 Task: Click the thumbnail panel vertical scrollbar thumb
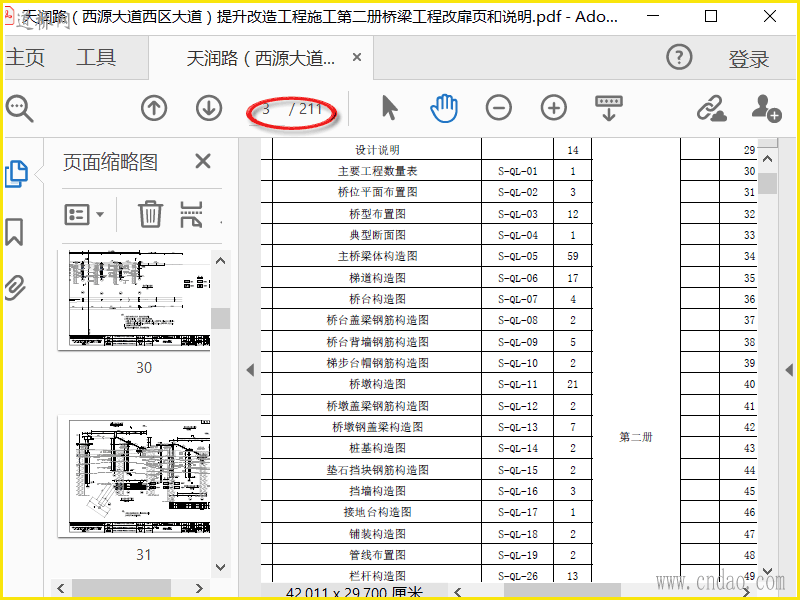click(220, 318)
